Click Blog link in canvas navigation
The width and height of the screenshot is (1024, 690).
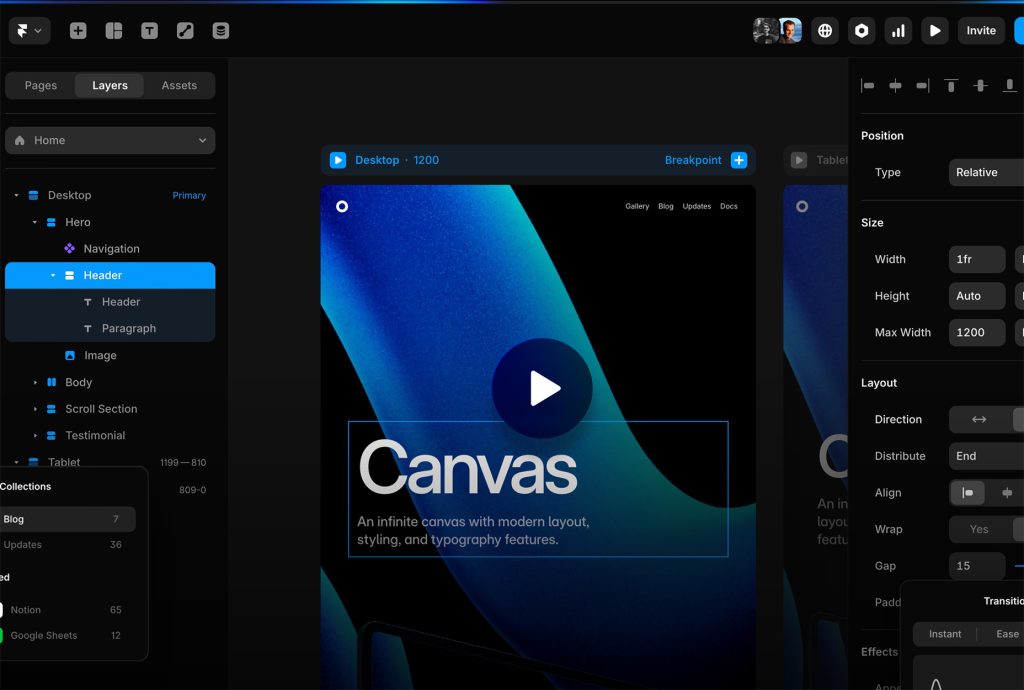click(x=665, y=206)
